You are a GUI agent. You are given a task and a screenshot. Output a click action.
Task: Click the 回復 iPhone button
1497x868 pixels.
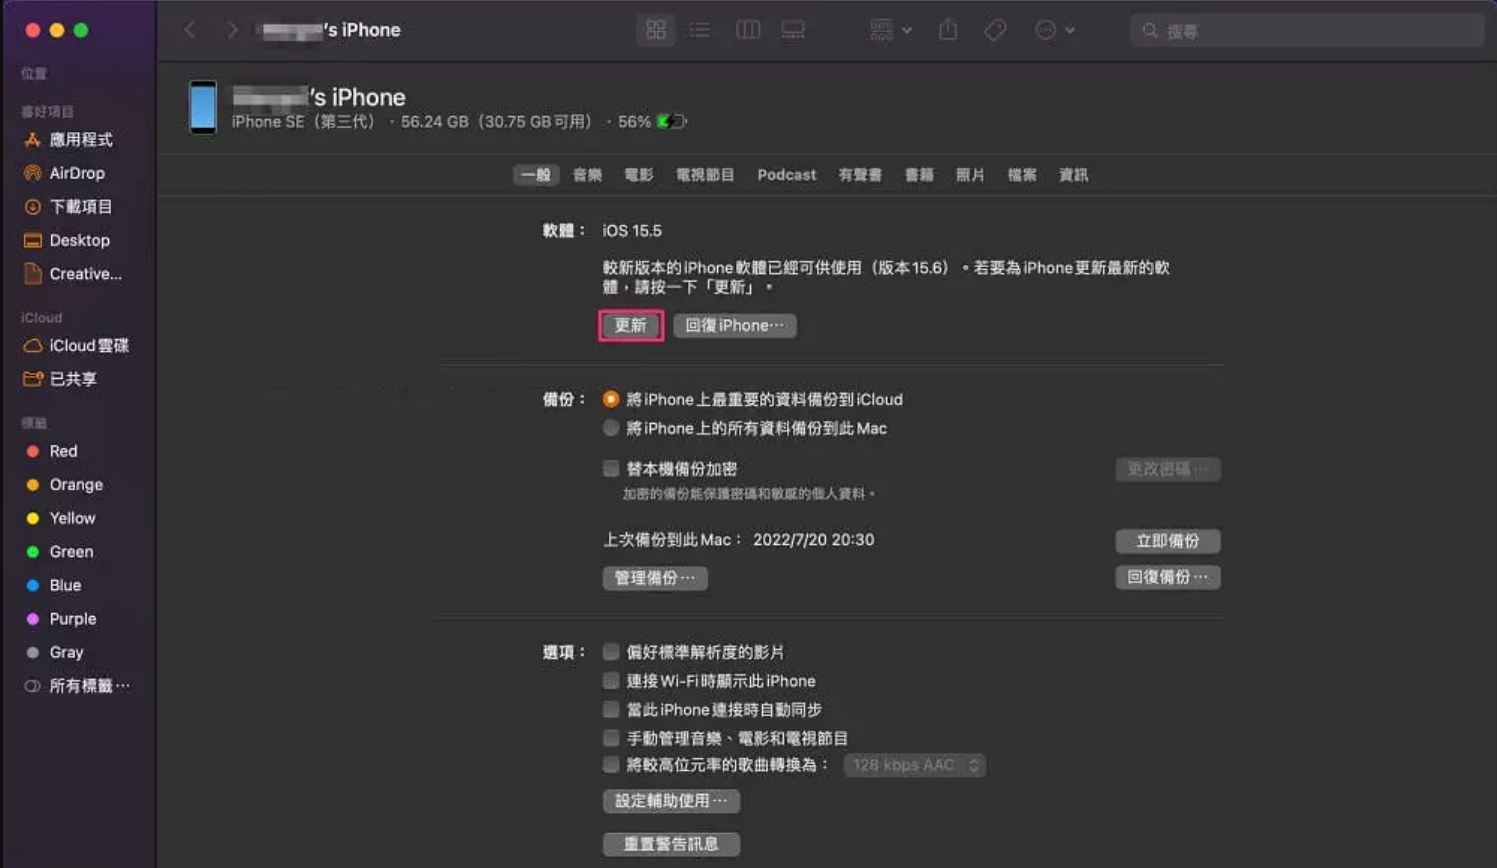point(735,325)
